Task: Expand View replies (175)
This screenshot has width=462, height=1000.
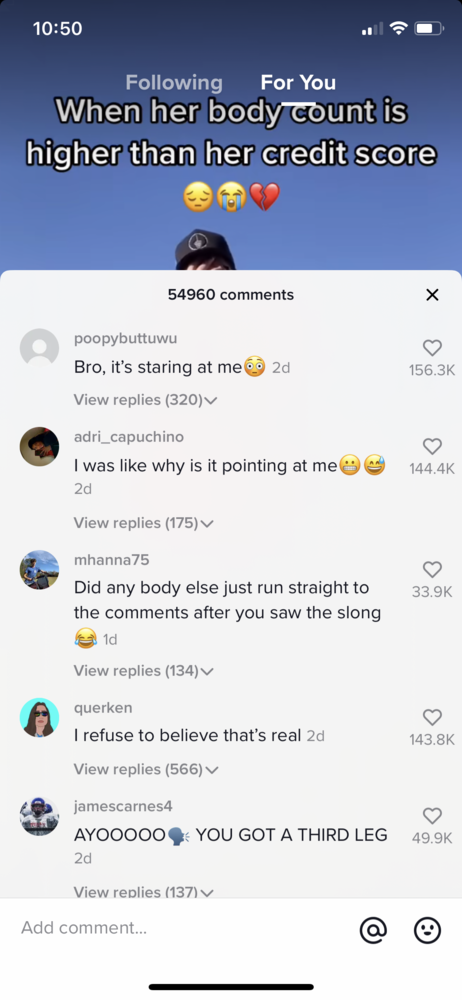Action: 144,523
